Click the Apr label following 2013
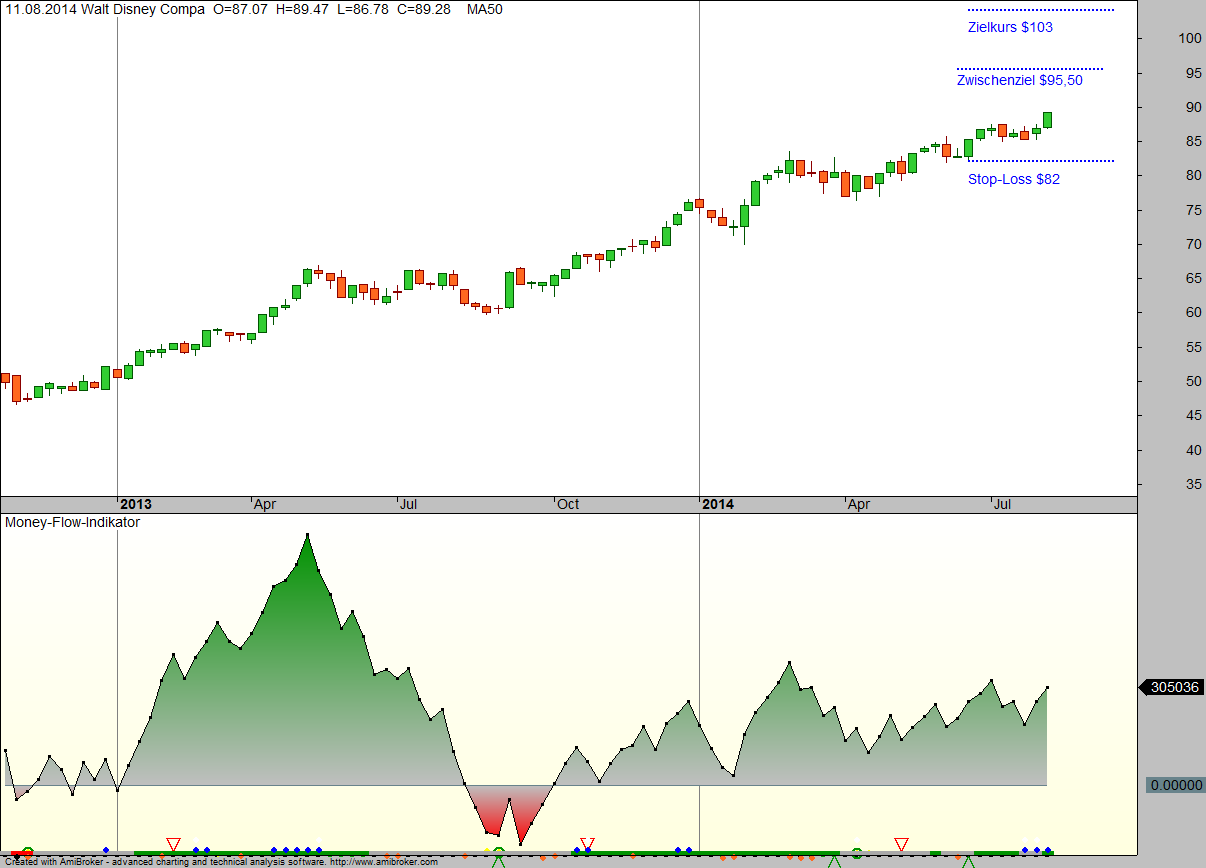The width and height of the screenshot is (1206, 868). coord(264,504)
